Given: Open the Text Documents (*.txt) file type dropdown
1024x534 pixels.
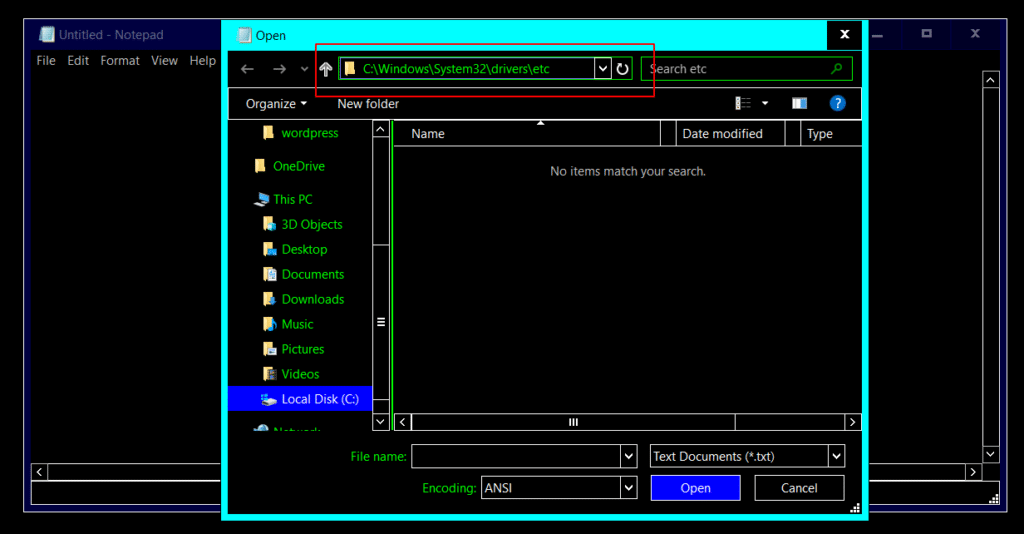Looking at the screenshot, I should point(747,456).
